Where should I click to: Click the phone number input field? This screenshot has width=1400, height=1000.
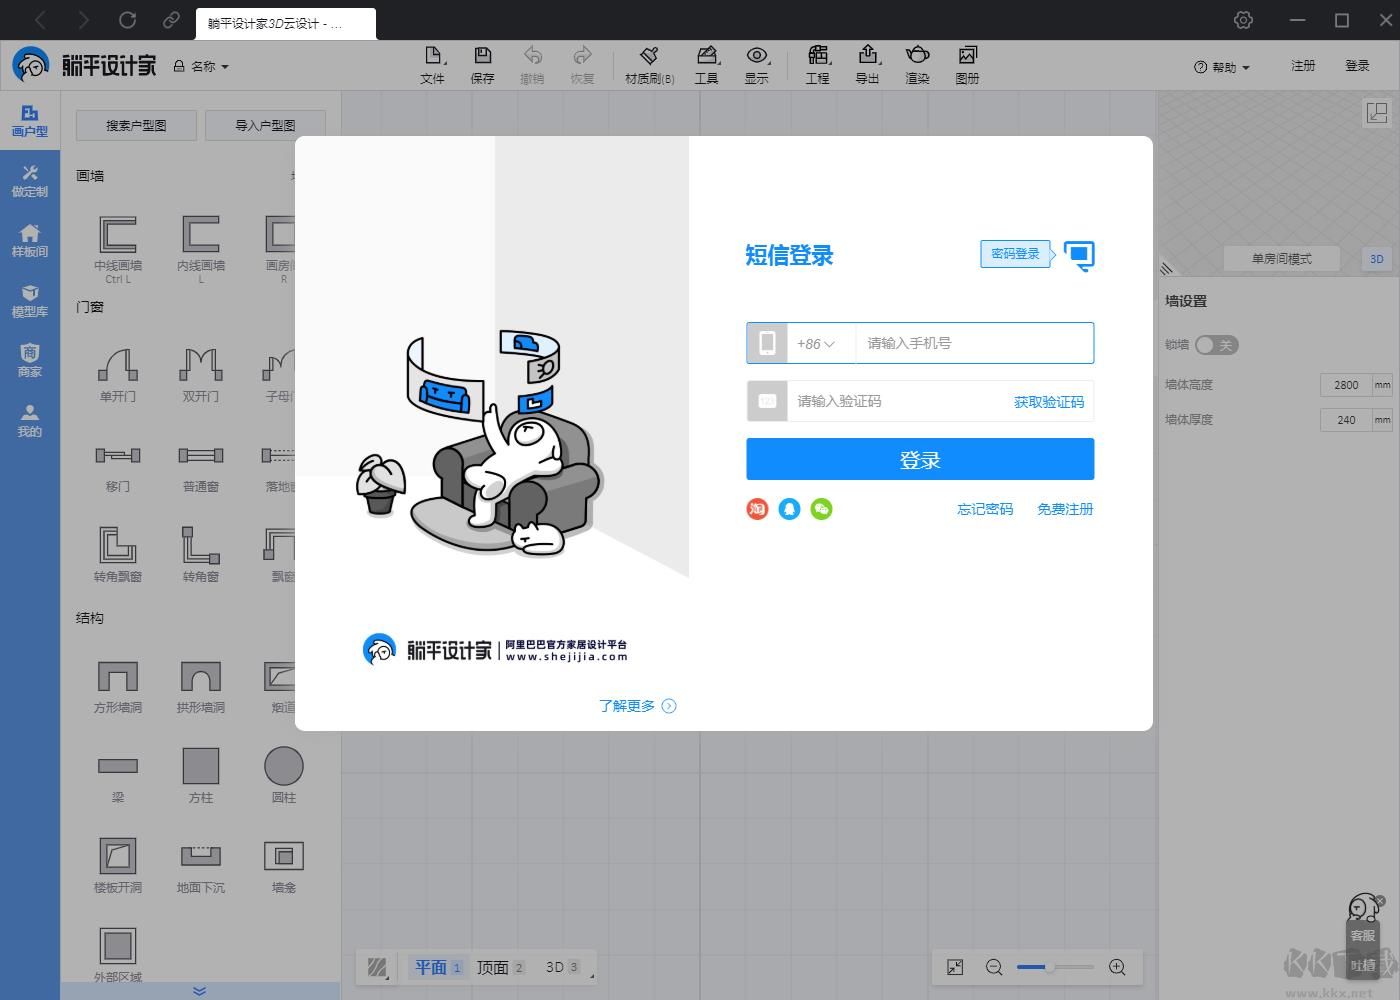click(x=973, y=343)
